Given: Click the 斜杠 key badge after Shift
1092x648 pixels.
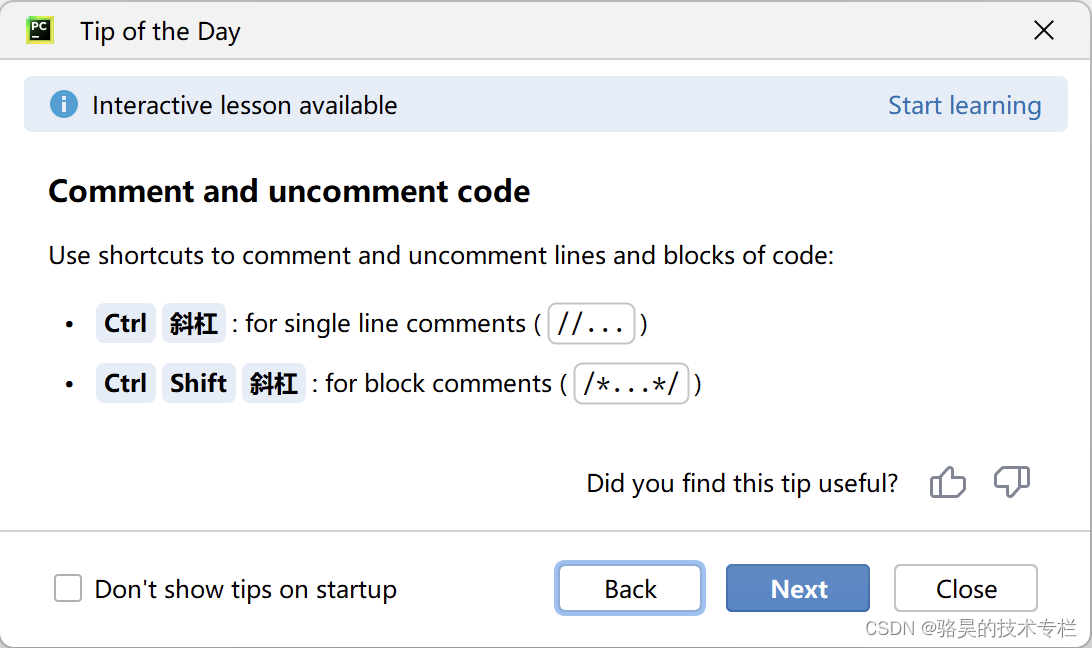Looking at the screenshot, I should click(x=274, y=383).
